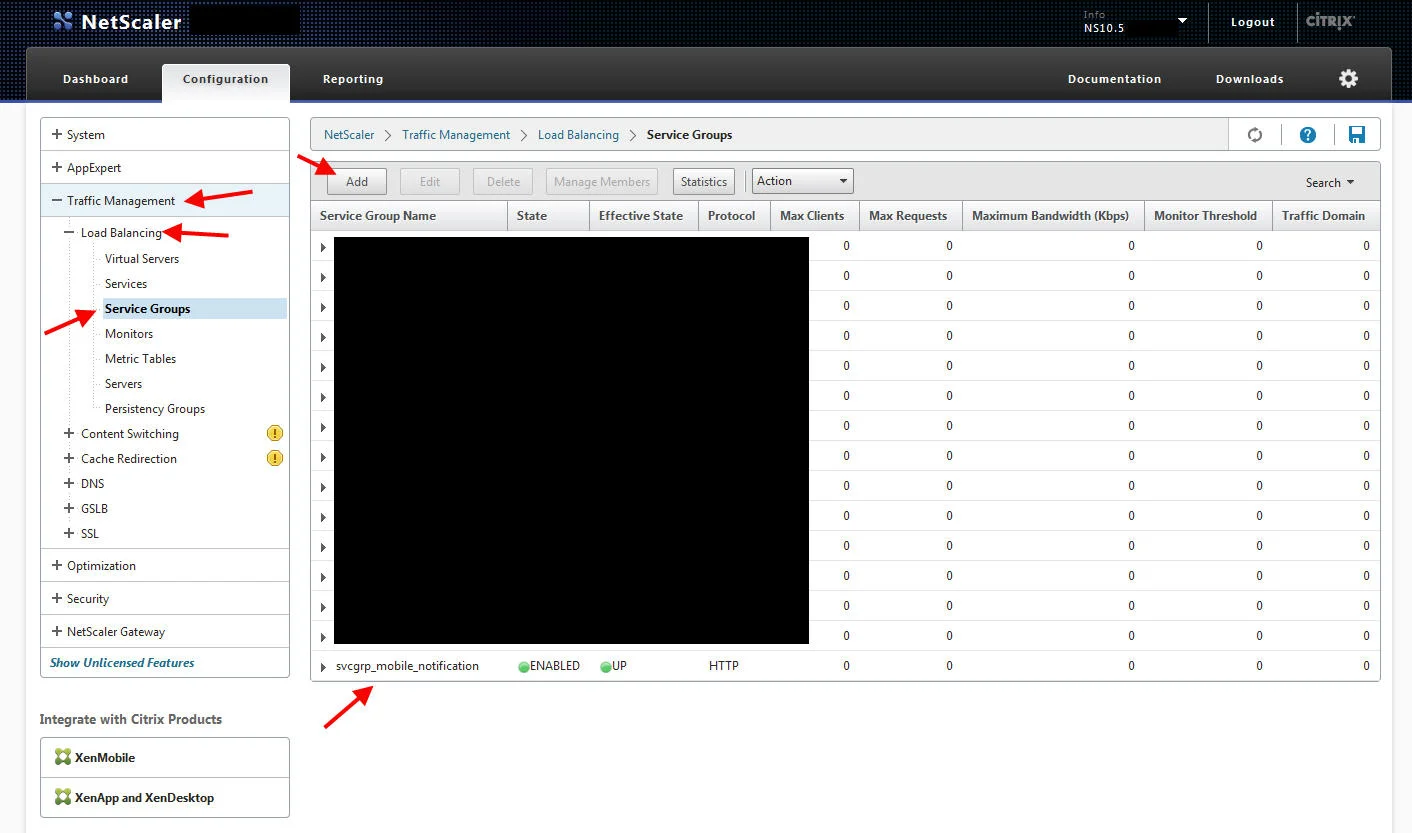The height and width of the screenshot is (833, 1412).
Task: Click the warning icon beside Content Switching
Action: [x=275, y=433]
